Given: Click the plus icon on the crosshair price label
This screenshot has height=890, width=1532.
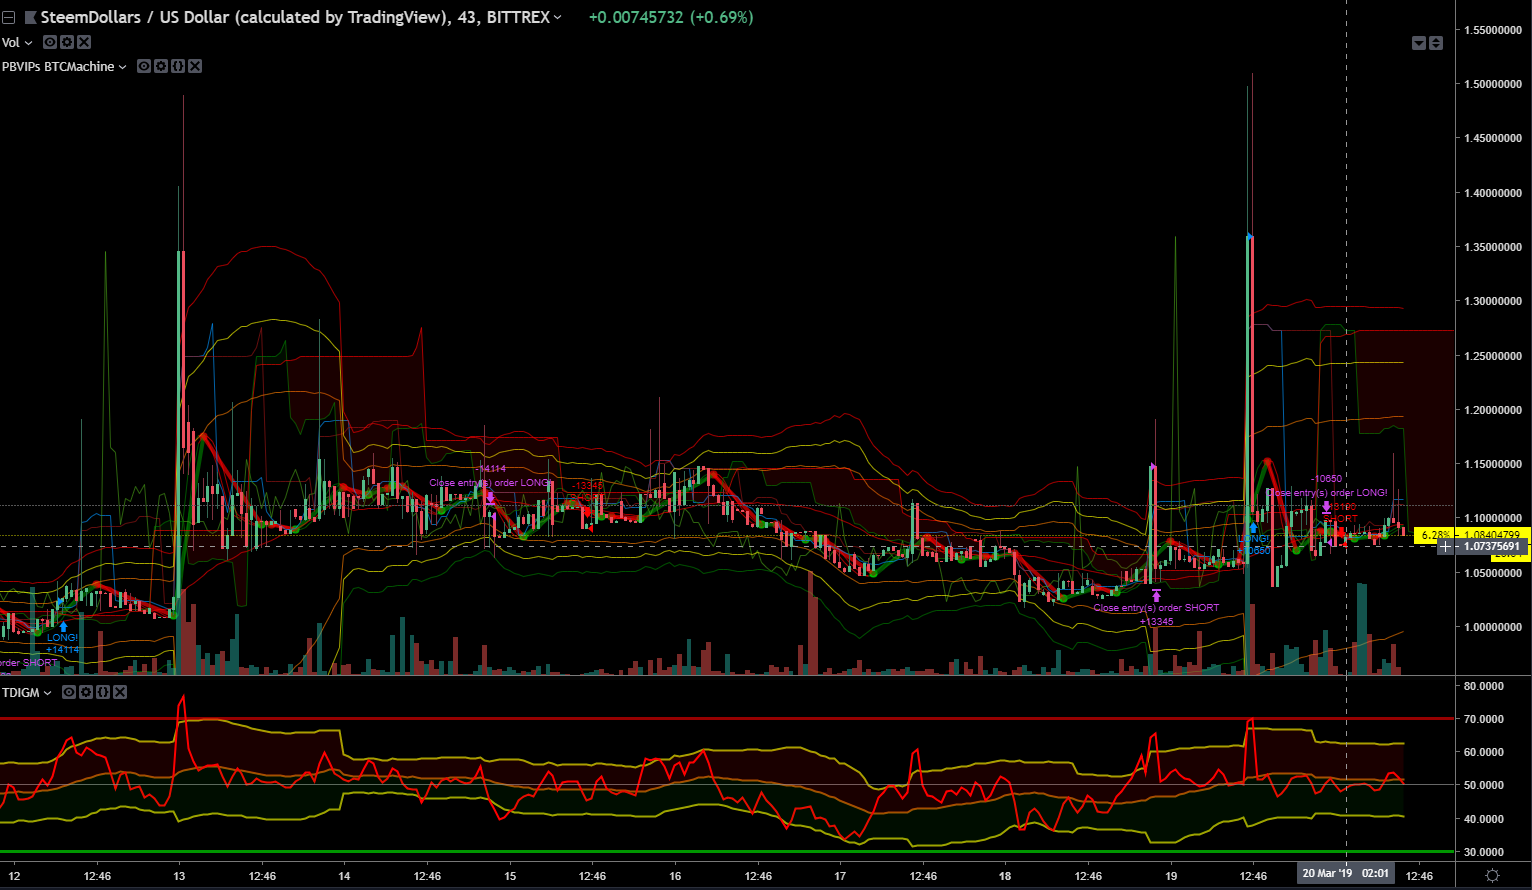Looking at the screenshot, I should coord(1445,546).
